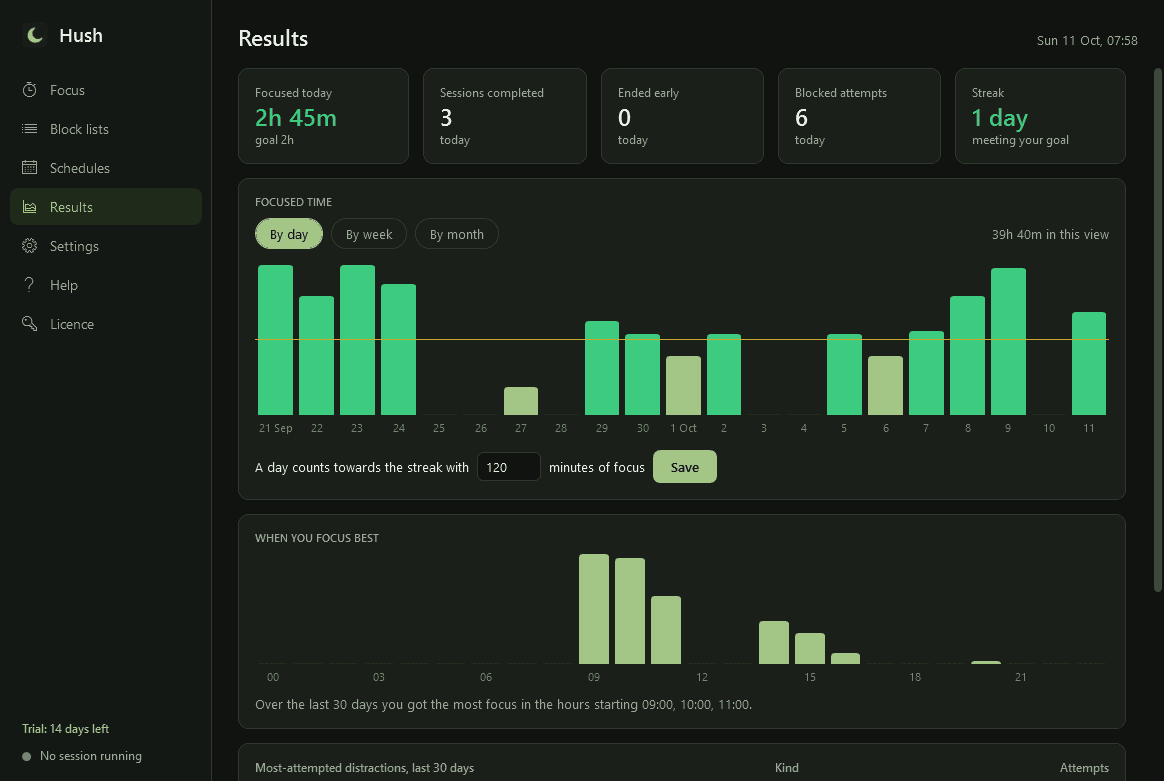
Task: Open the Help page
Action: pos(106,285)
